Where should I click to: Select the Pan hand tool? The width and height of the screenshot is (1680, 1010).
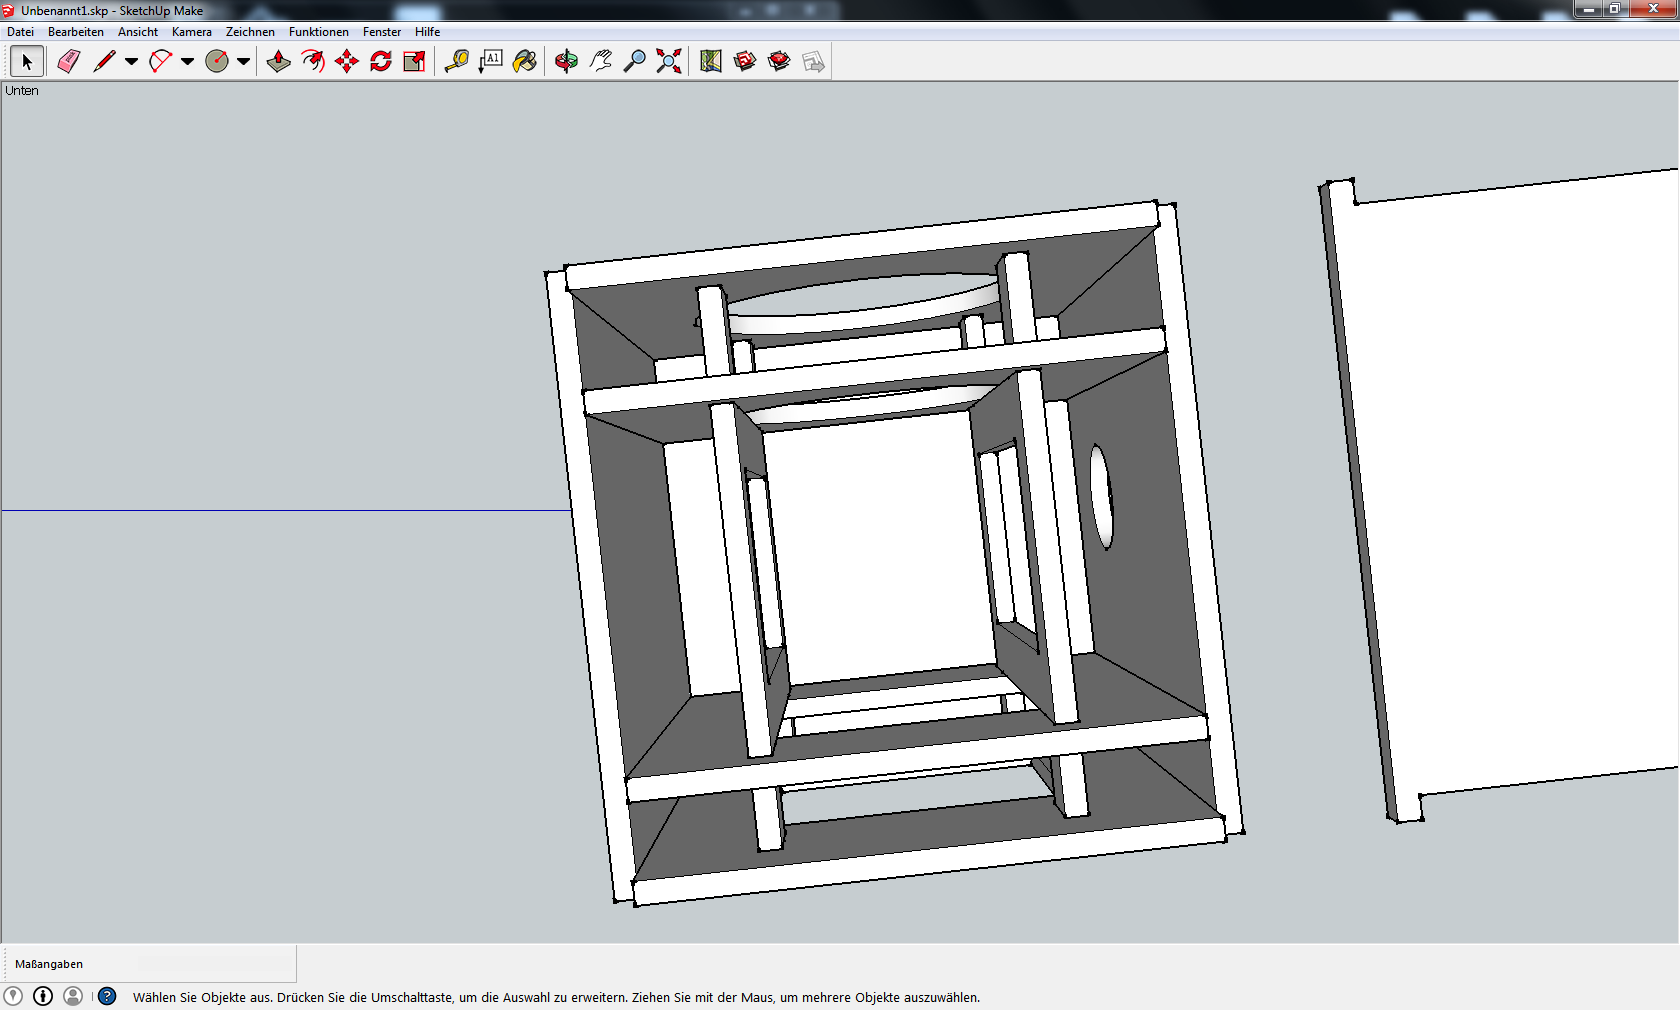[601, 62]
